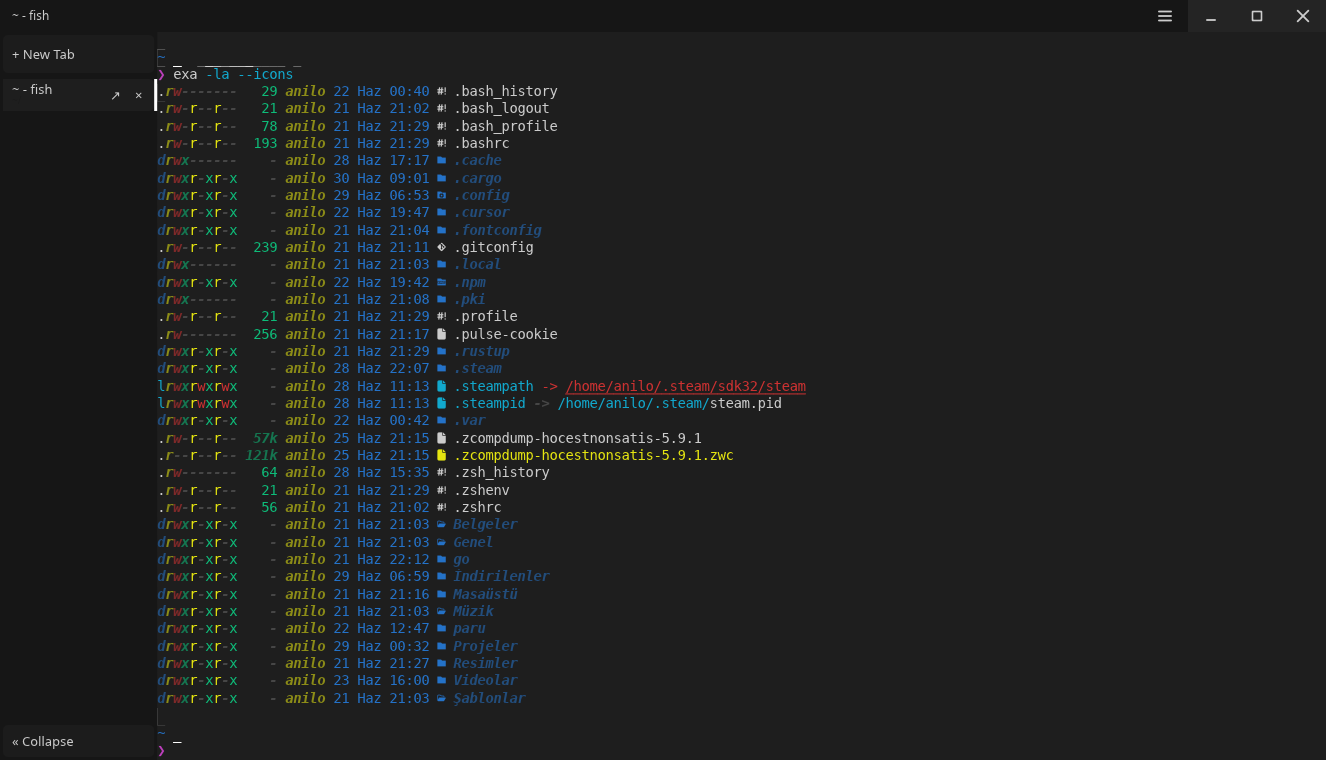The image size is (1326, 760).
Task: Click the file icon beside .pulse-cookie
Action: 441,334
